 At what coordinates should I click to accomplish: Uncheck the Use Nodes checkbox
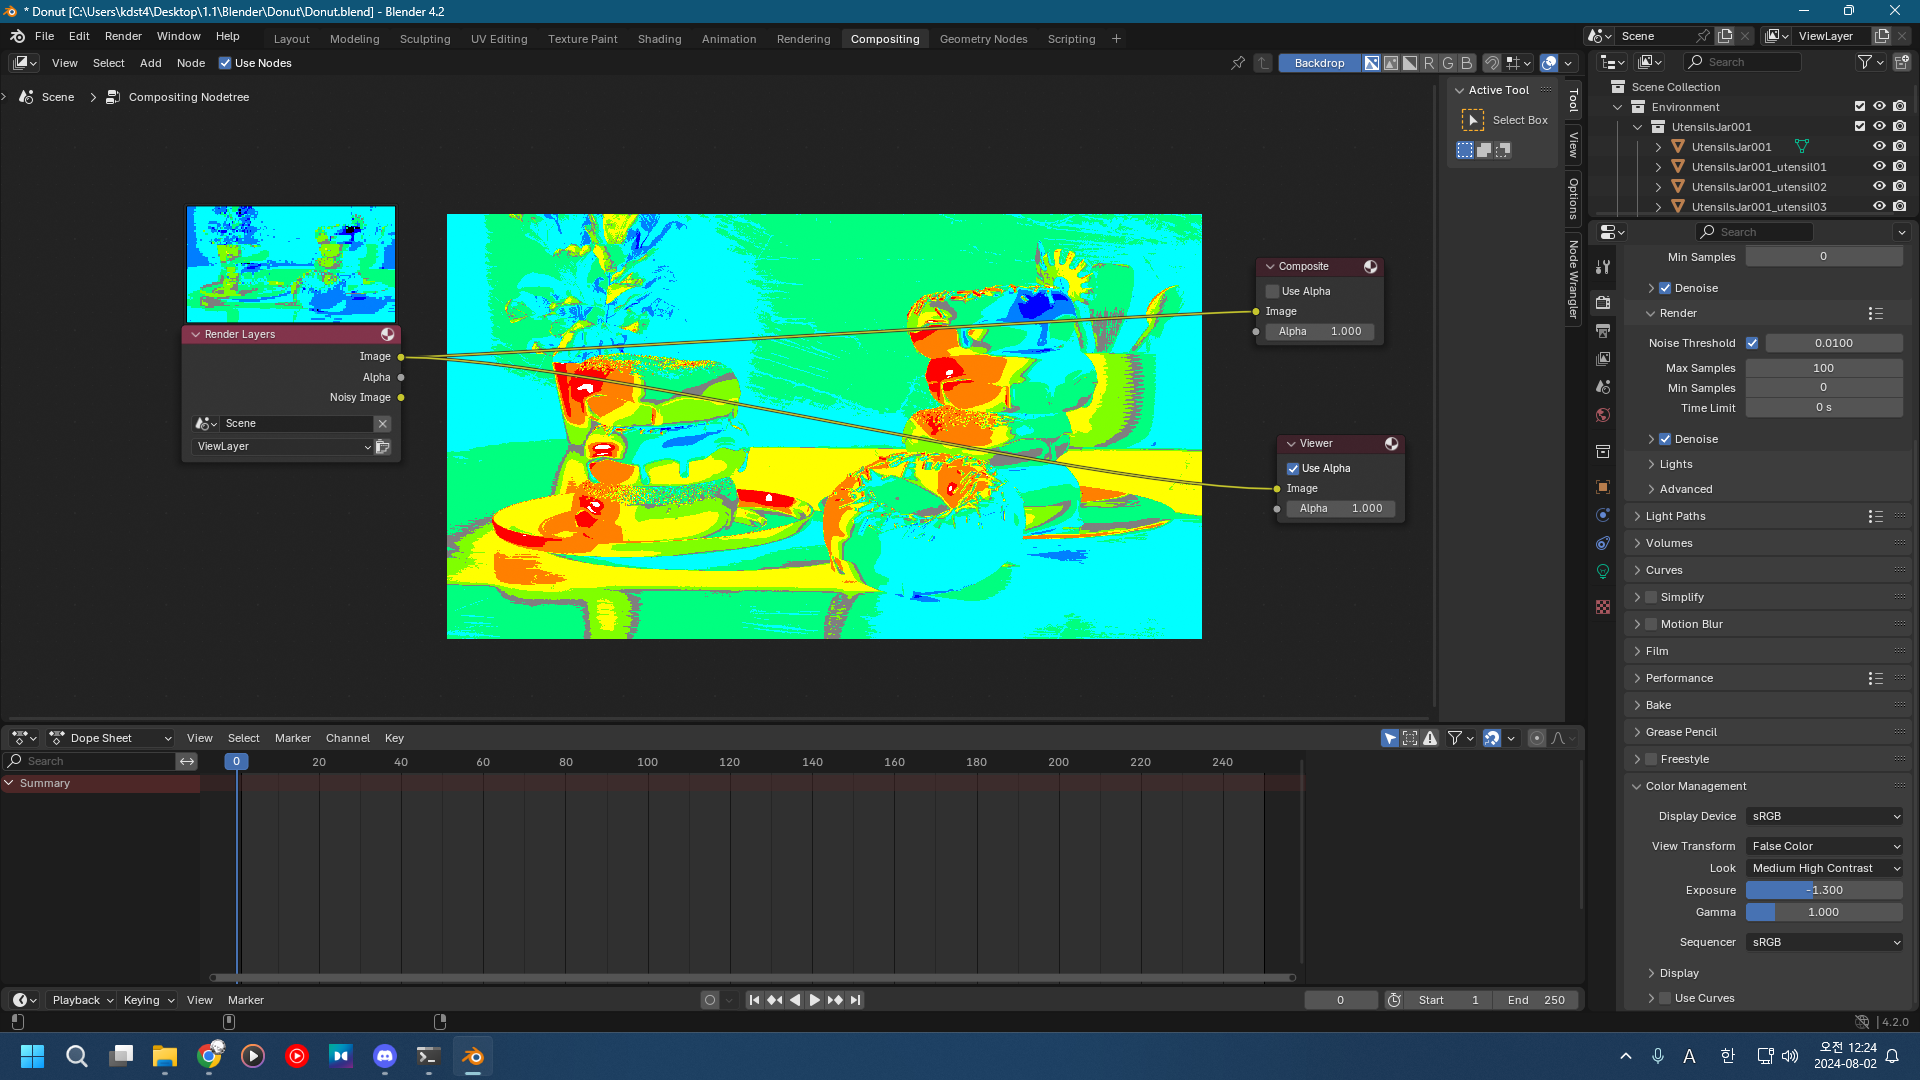225,63
